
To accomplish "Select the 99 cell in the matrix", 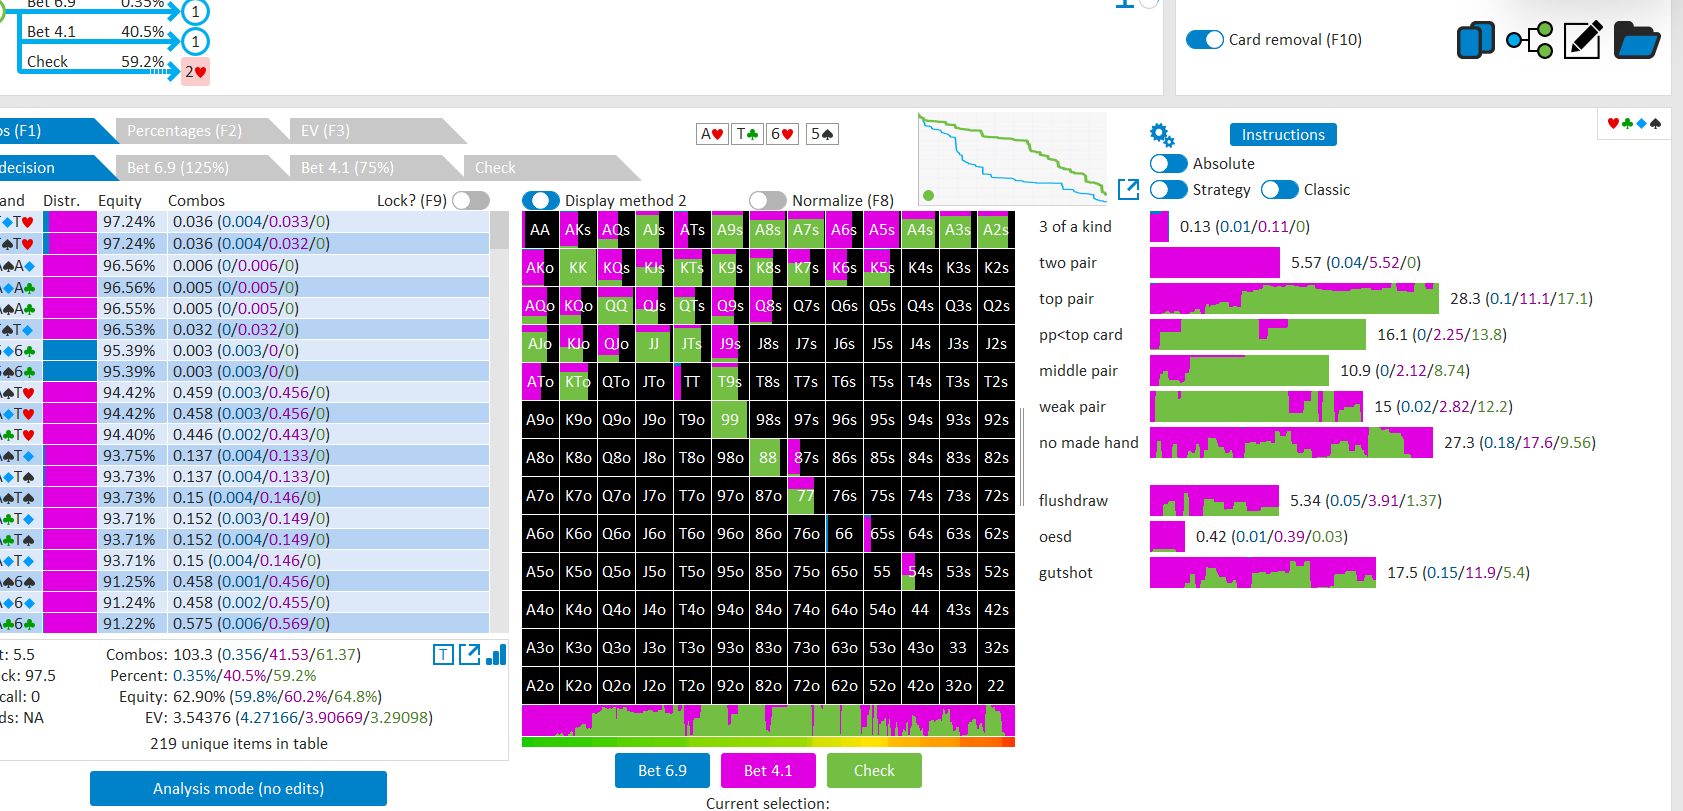I will tap(730, 420).
